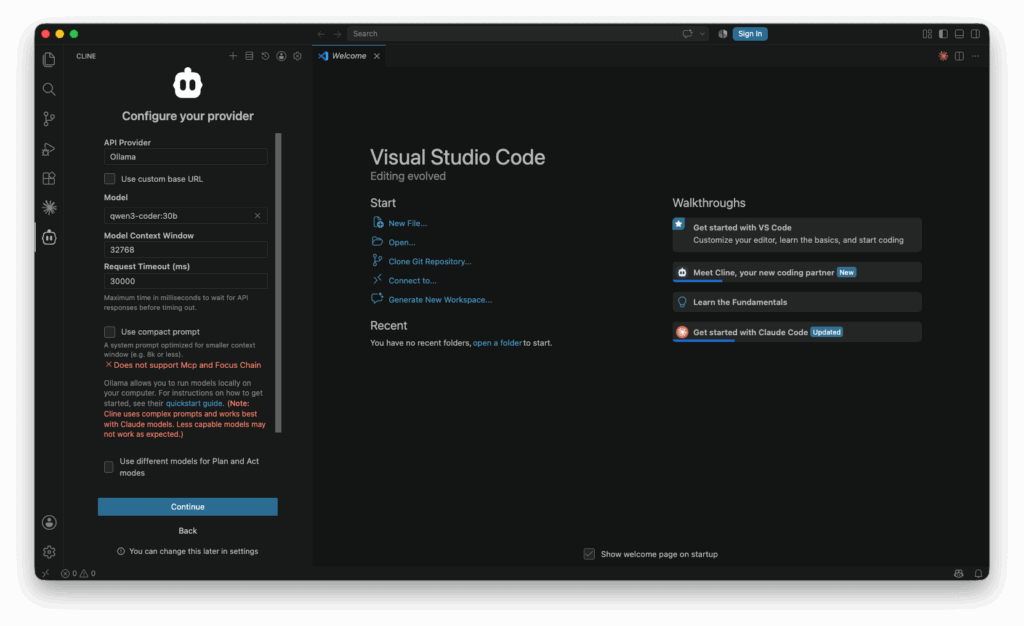Click the Sign In button
The width and height of the screenshot is (1024, 626).
pyautogui.click(x=750, y=34)
